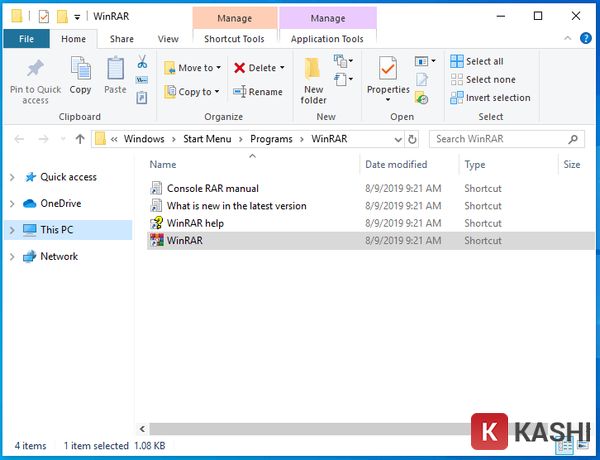Image resolution: width=600 pixels, height=460 pixels.
Task: Open Customize Quick Access Toolbar dropdown
Action: coord(77,17)
